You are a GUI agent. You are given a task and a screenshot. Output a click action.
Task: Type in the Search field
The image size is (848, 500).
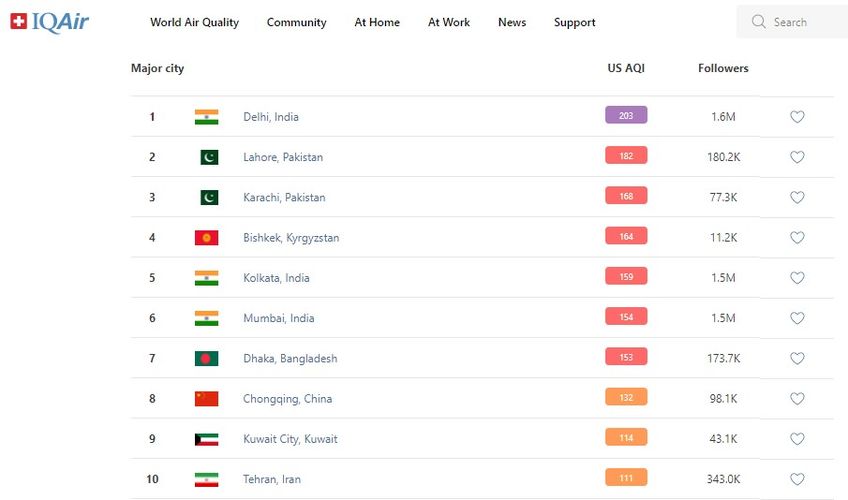(803, 22)
